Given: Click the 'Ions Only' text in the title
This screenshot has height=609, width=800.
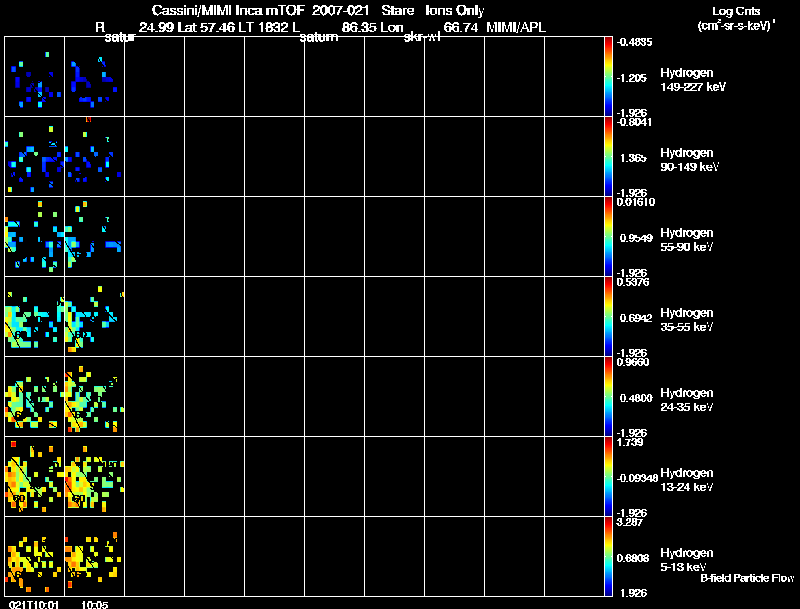Looking at the screenshot, I should pos(455,11).
